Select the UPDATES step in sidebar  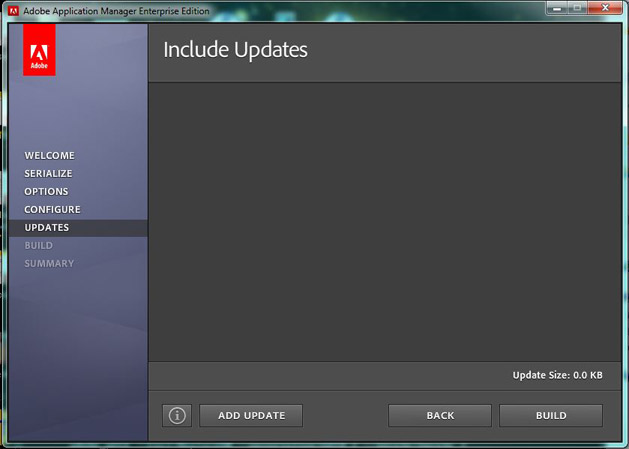78,228
